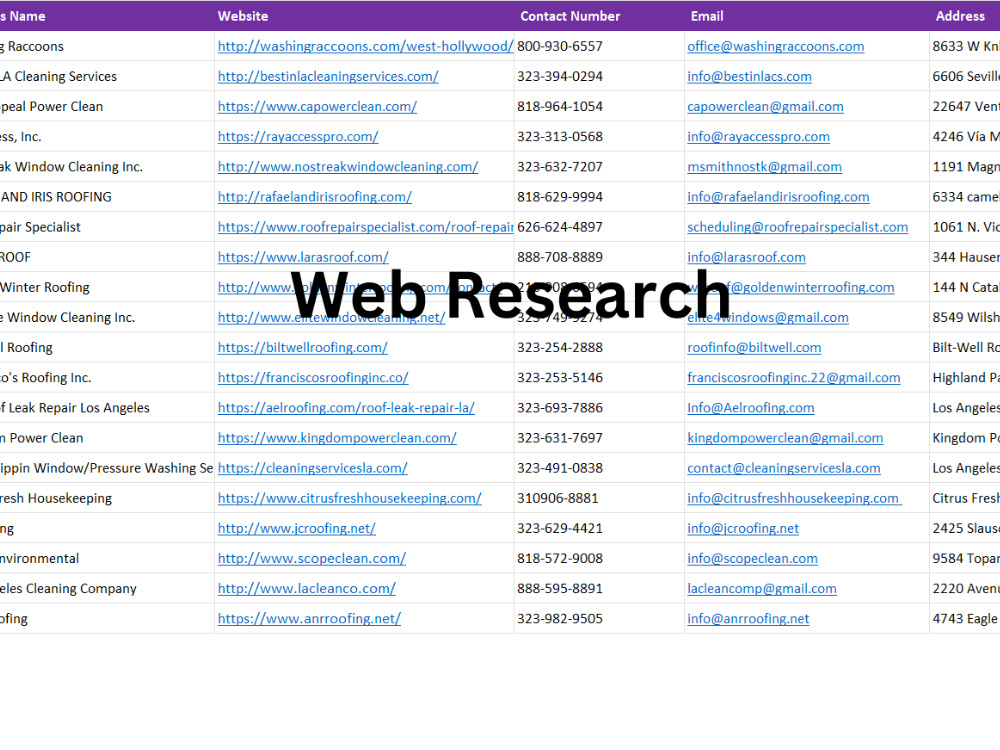Select phone number 323-394-0294
The image size is (1000, 750).
pos(559,77)
